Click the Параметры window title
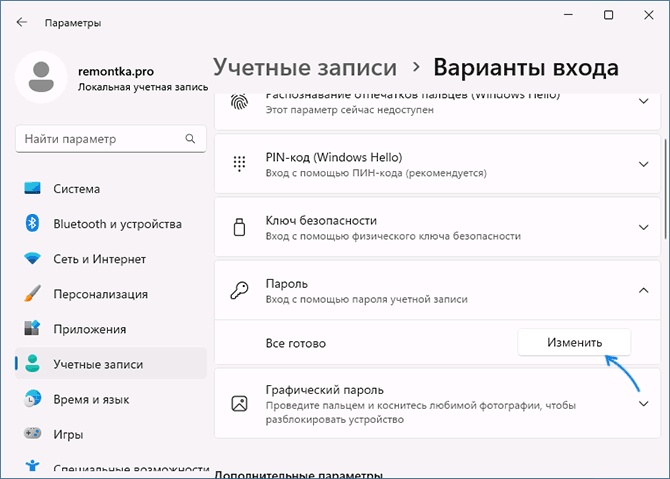 tap(73, 23)
